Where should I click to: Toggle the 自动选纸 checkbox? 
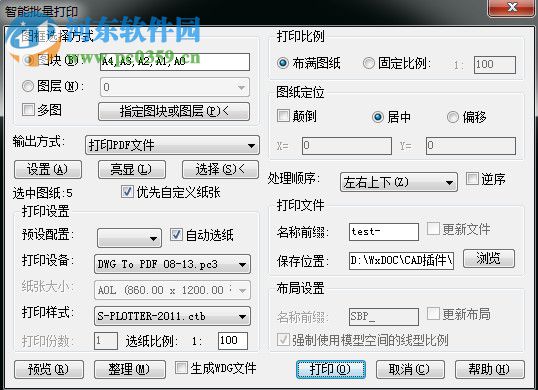click(x=176, y=235)
